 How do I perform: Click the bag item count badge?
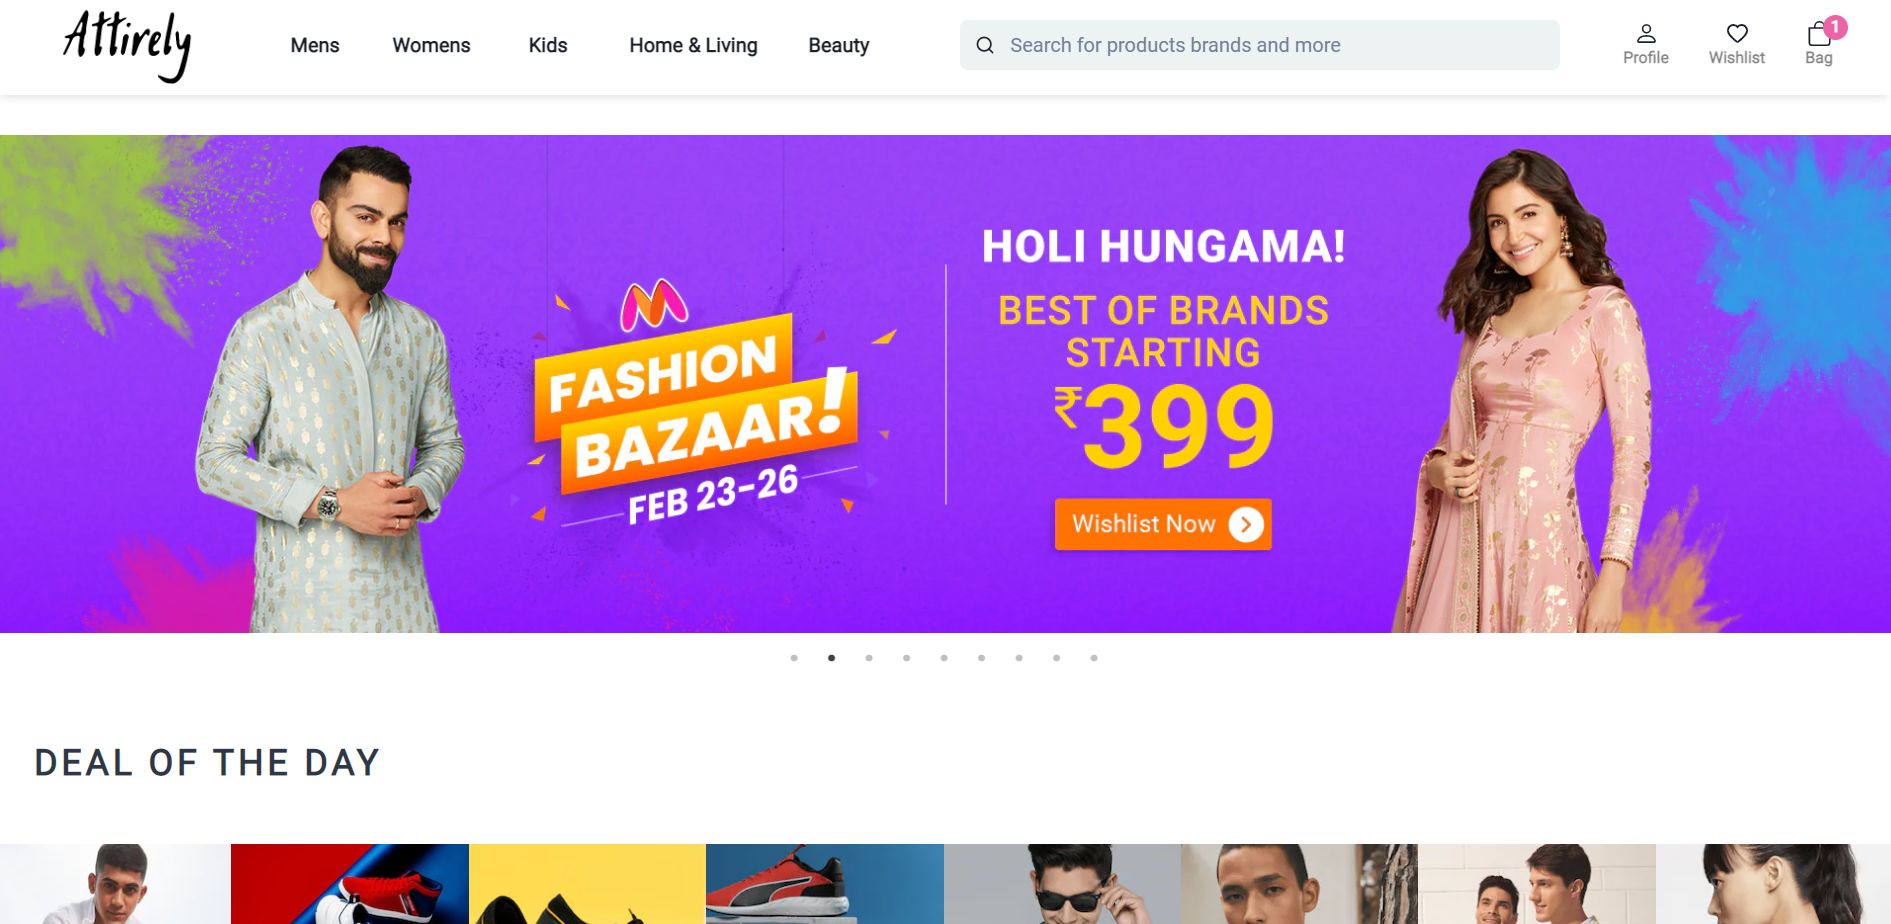pos(1835,27)
